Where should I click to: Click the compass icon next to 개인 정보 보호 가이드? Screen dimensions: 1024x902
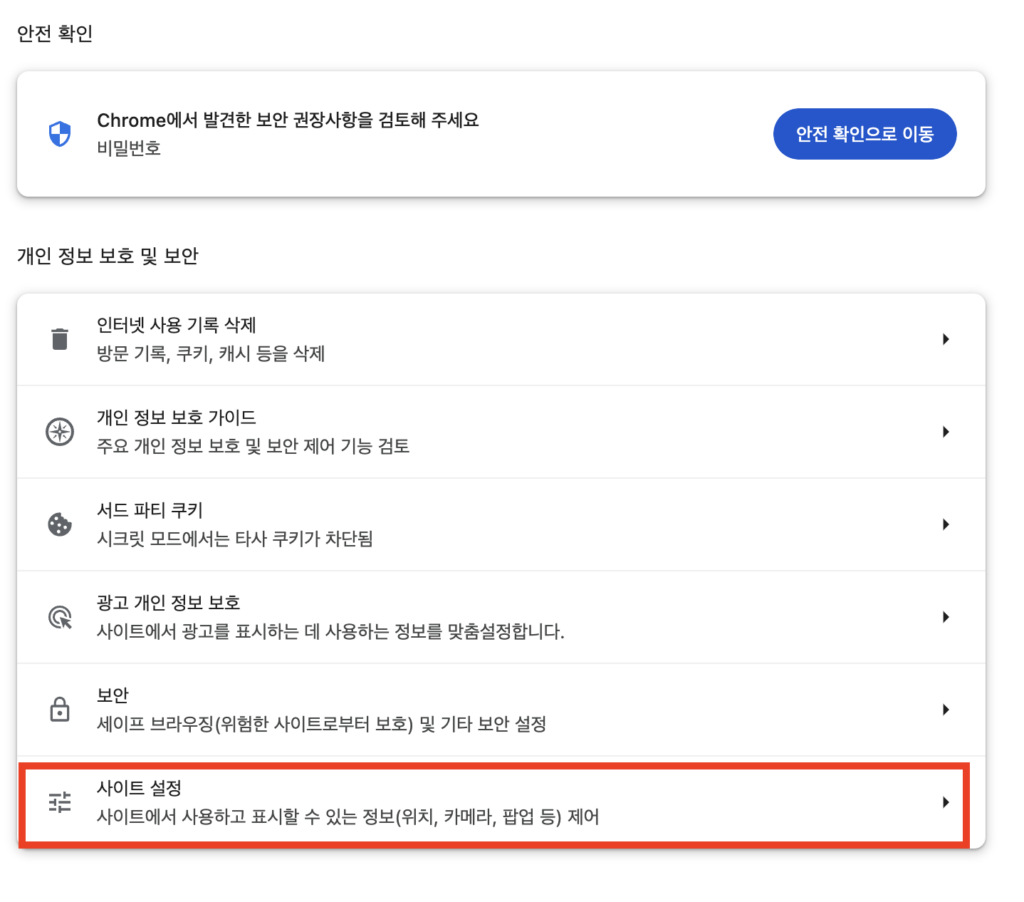click(61, 431)
